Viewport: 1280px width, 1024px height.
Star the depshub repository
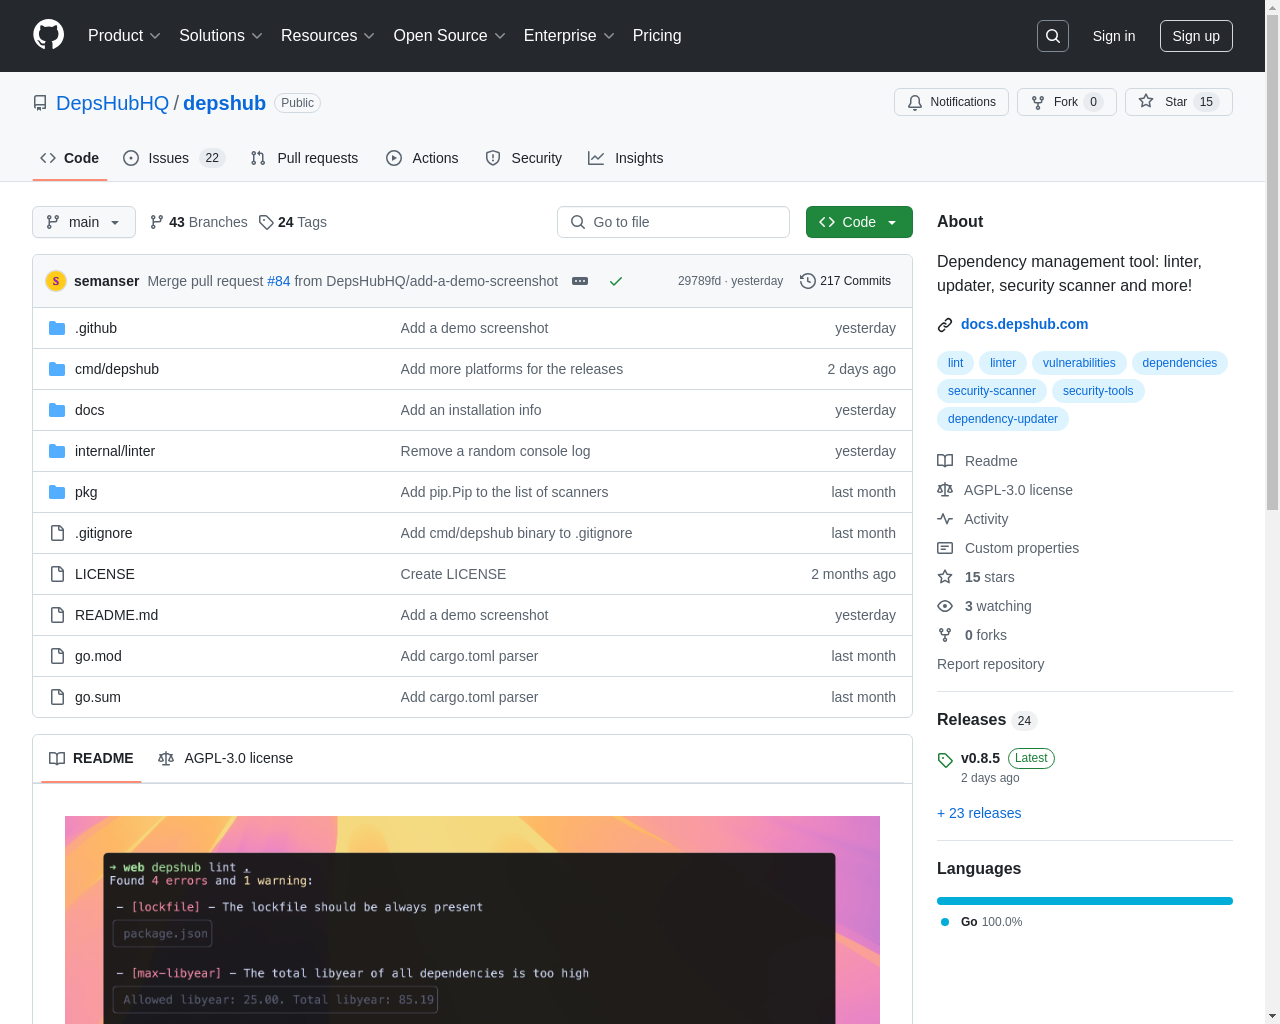tap(1178, 102)
